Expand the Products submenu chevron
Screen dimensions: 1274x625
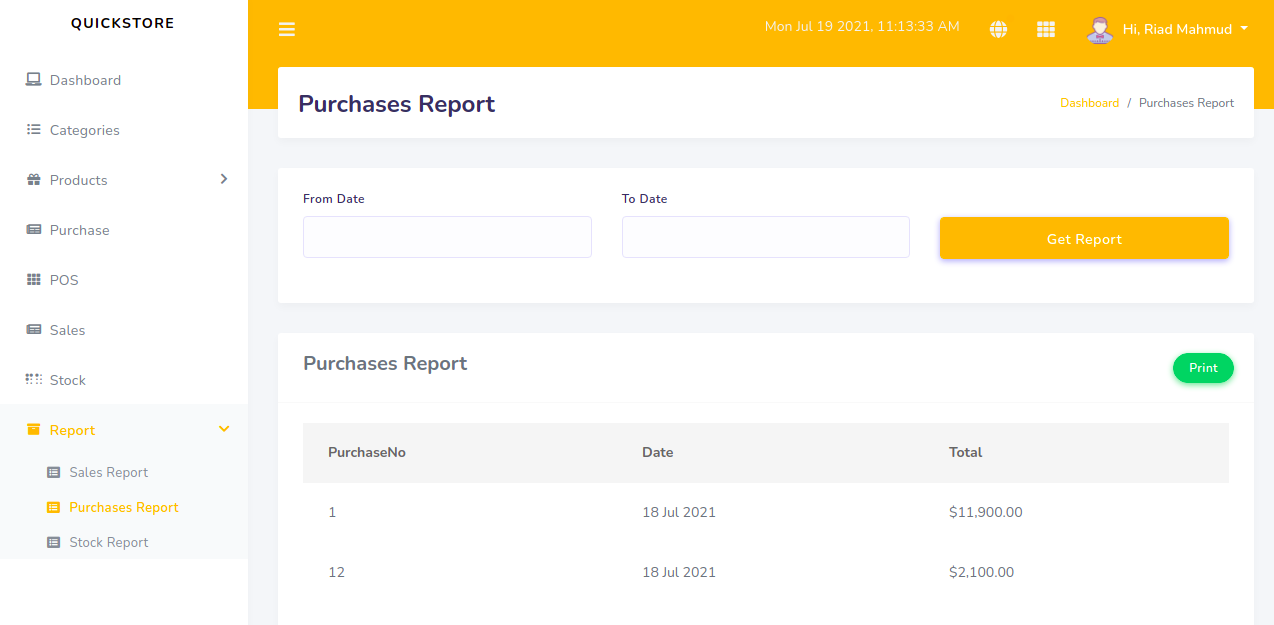coord(224,179)
